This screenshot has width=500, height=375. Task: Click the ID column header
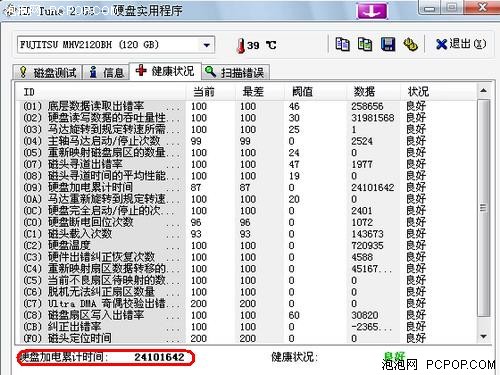pyautogui.click(x=100, y=92)
